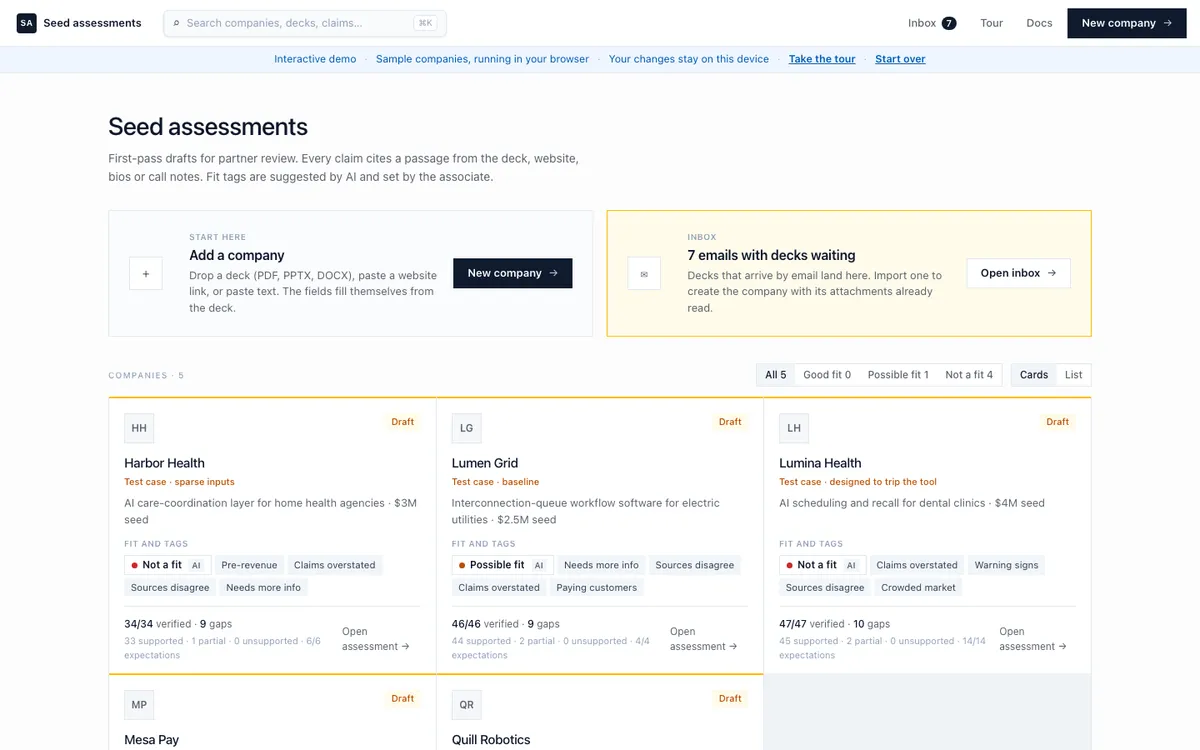Click Lumina Health's Warning signs tag
Viewport: 1200px width, 750px height.
1006,565
